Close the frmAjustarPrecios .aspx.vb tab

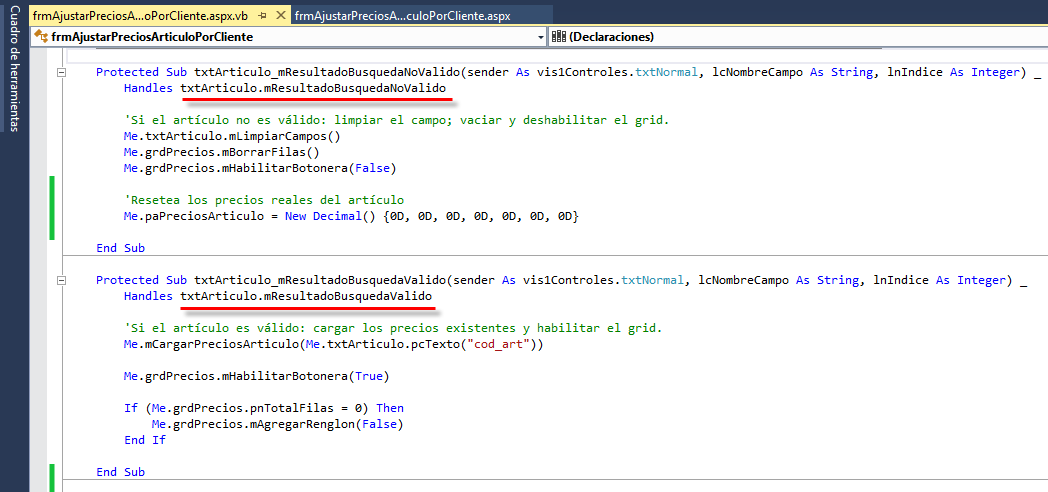(279, 16)
